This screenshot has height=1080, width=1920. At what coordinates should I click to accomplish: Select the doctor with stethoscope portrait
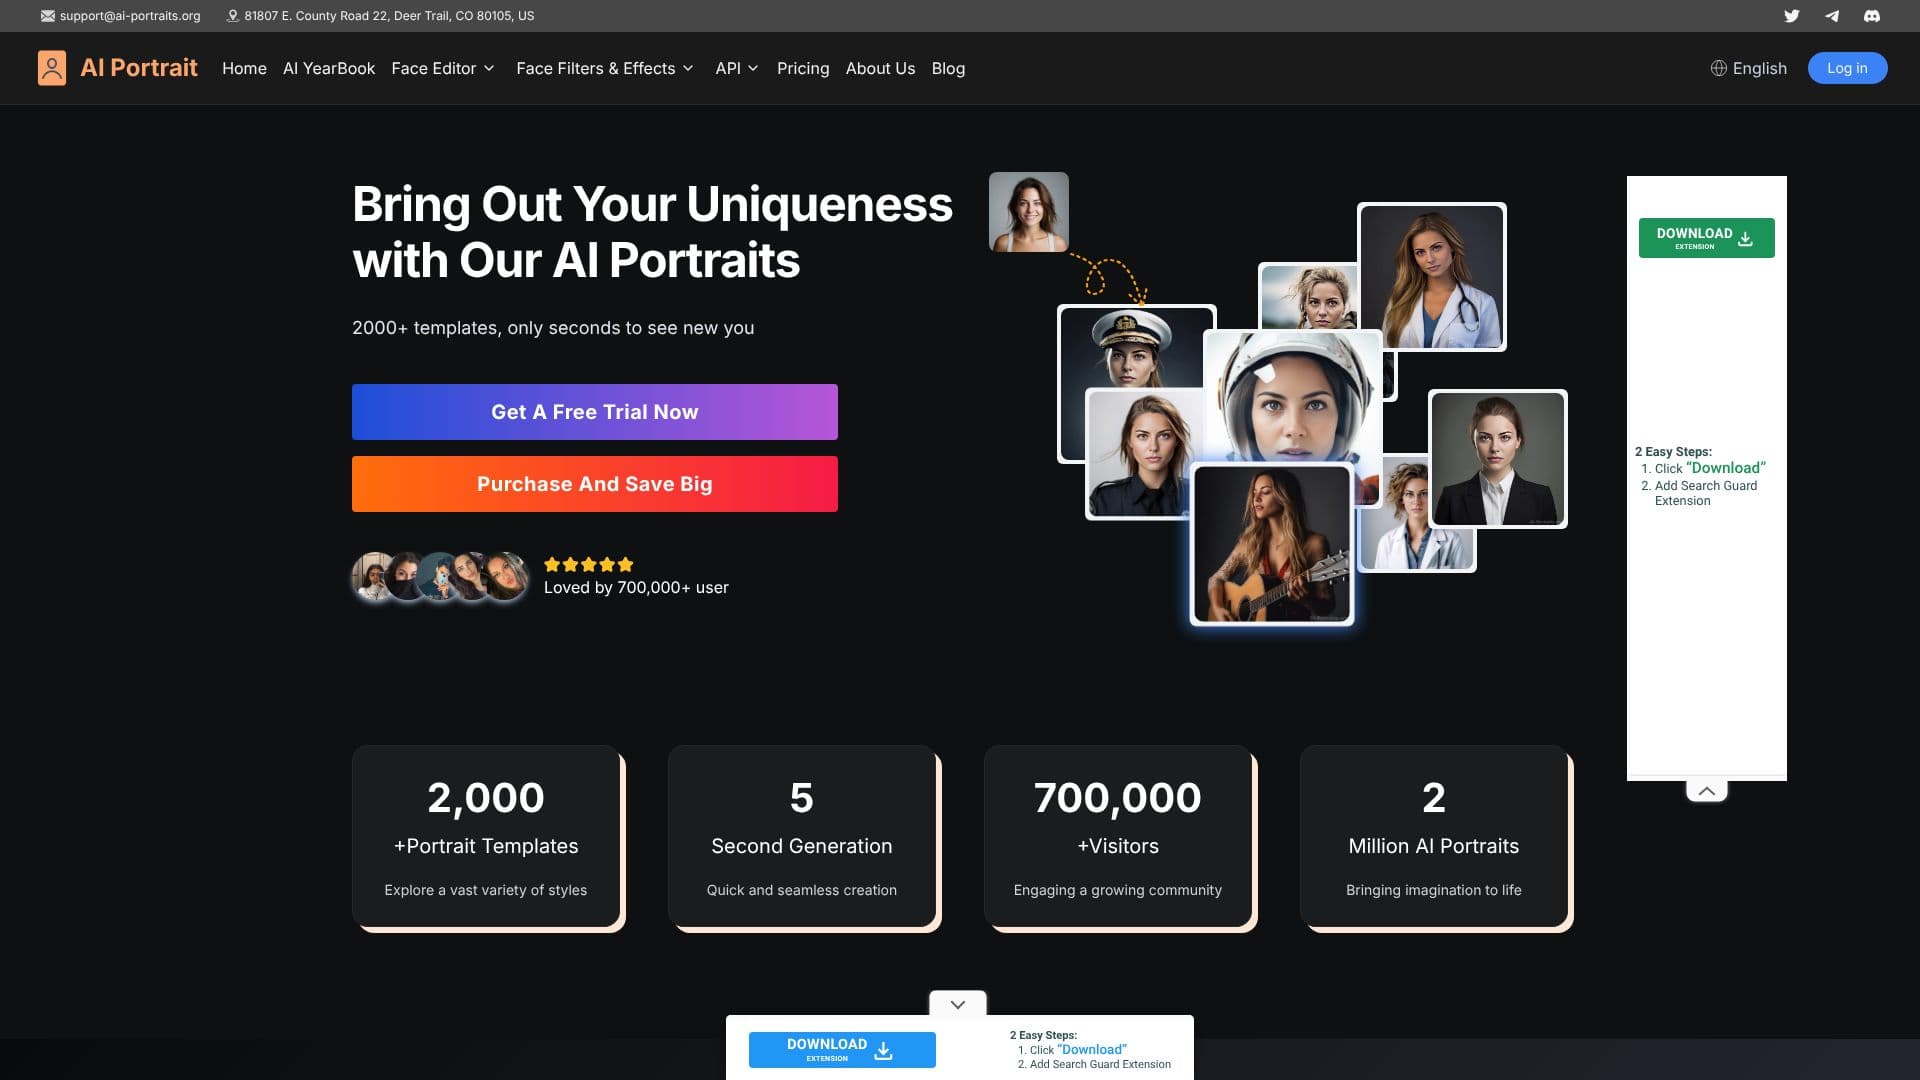1432,277
